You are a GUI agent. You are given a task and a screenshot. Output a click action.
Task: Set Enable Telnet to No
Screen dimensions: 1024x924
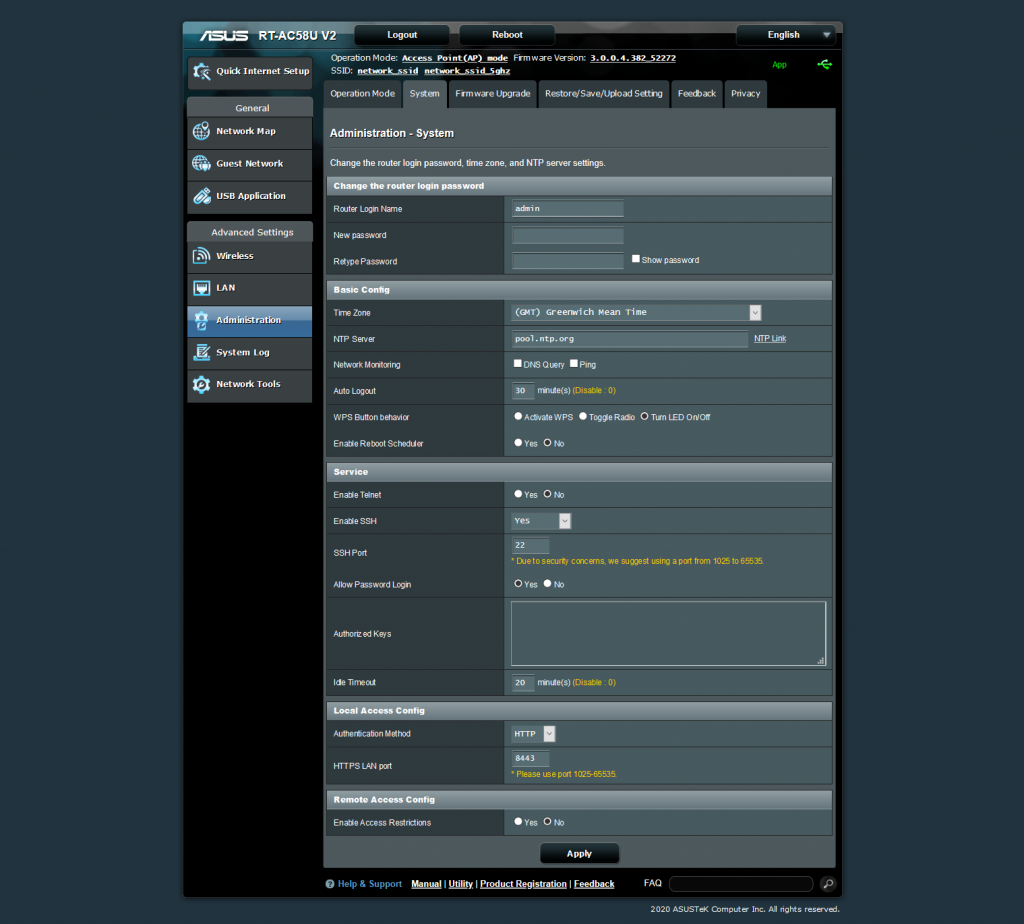[x=547, y=494]
